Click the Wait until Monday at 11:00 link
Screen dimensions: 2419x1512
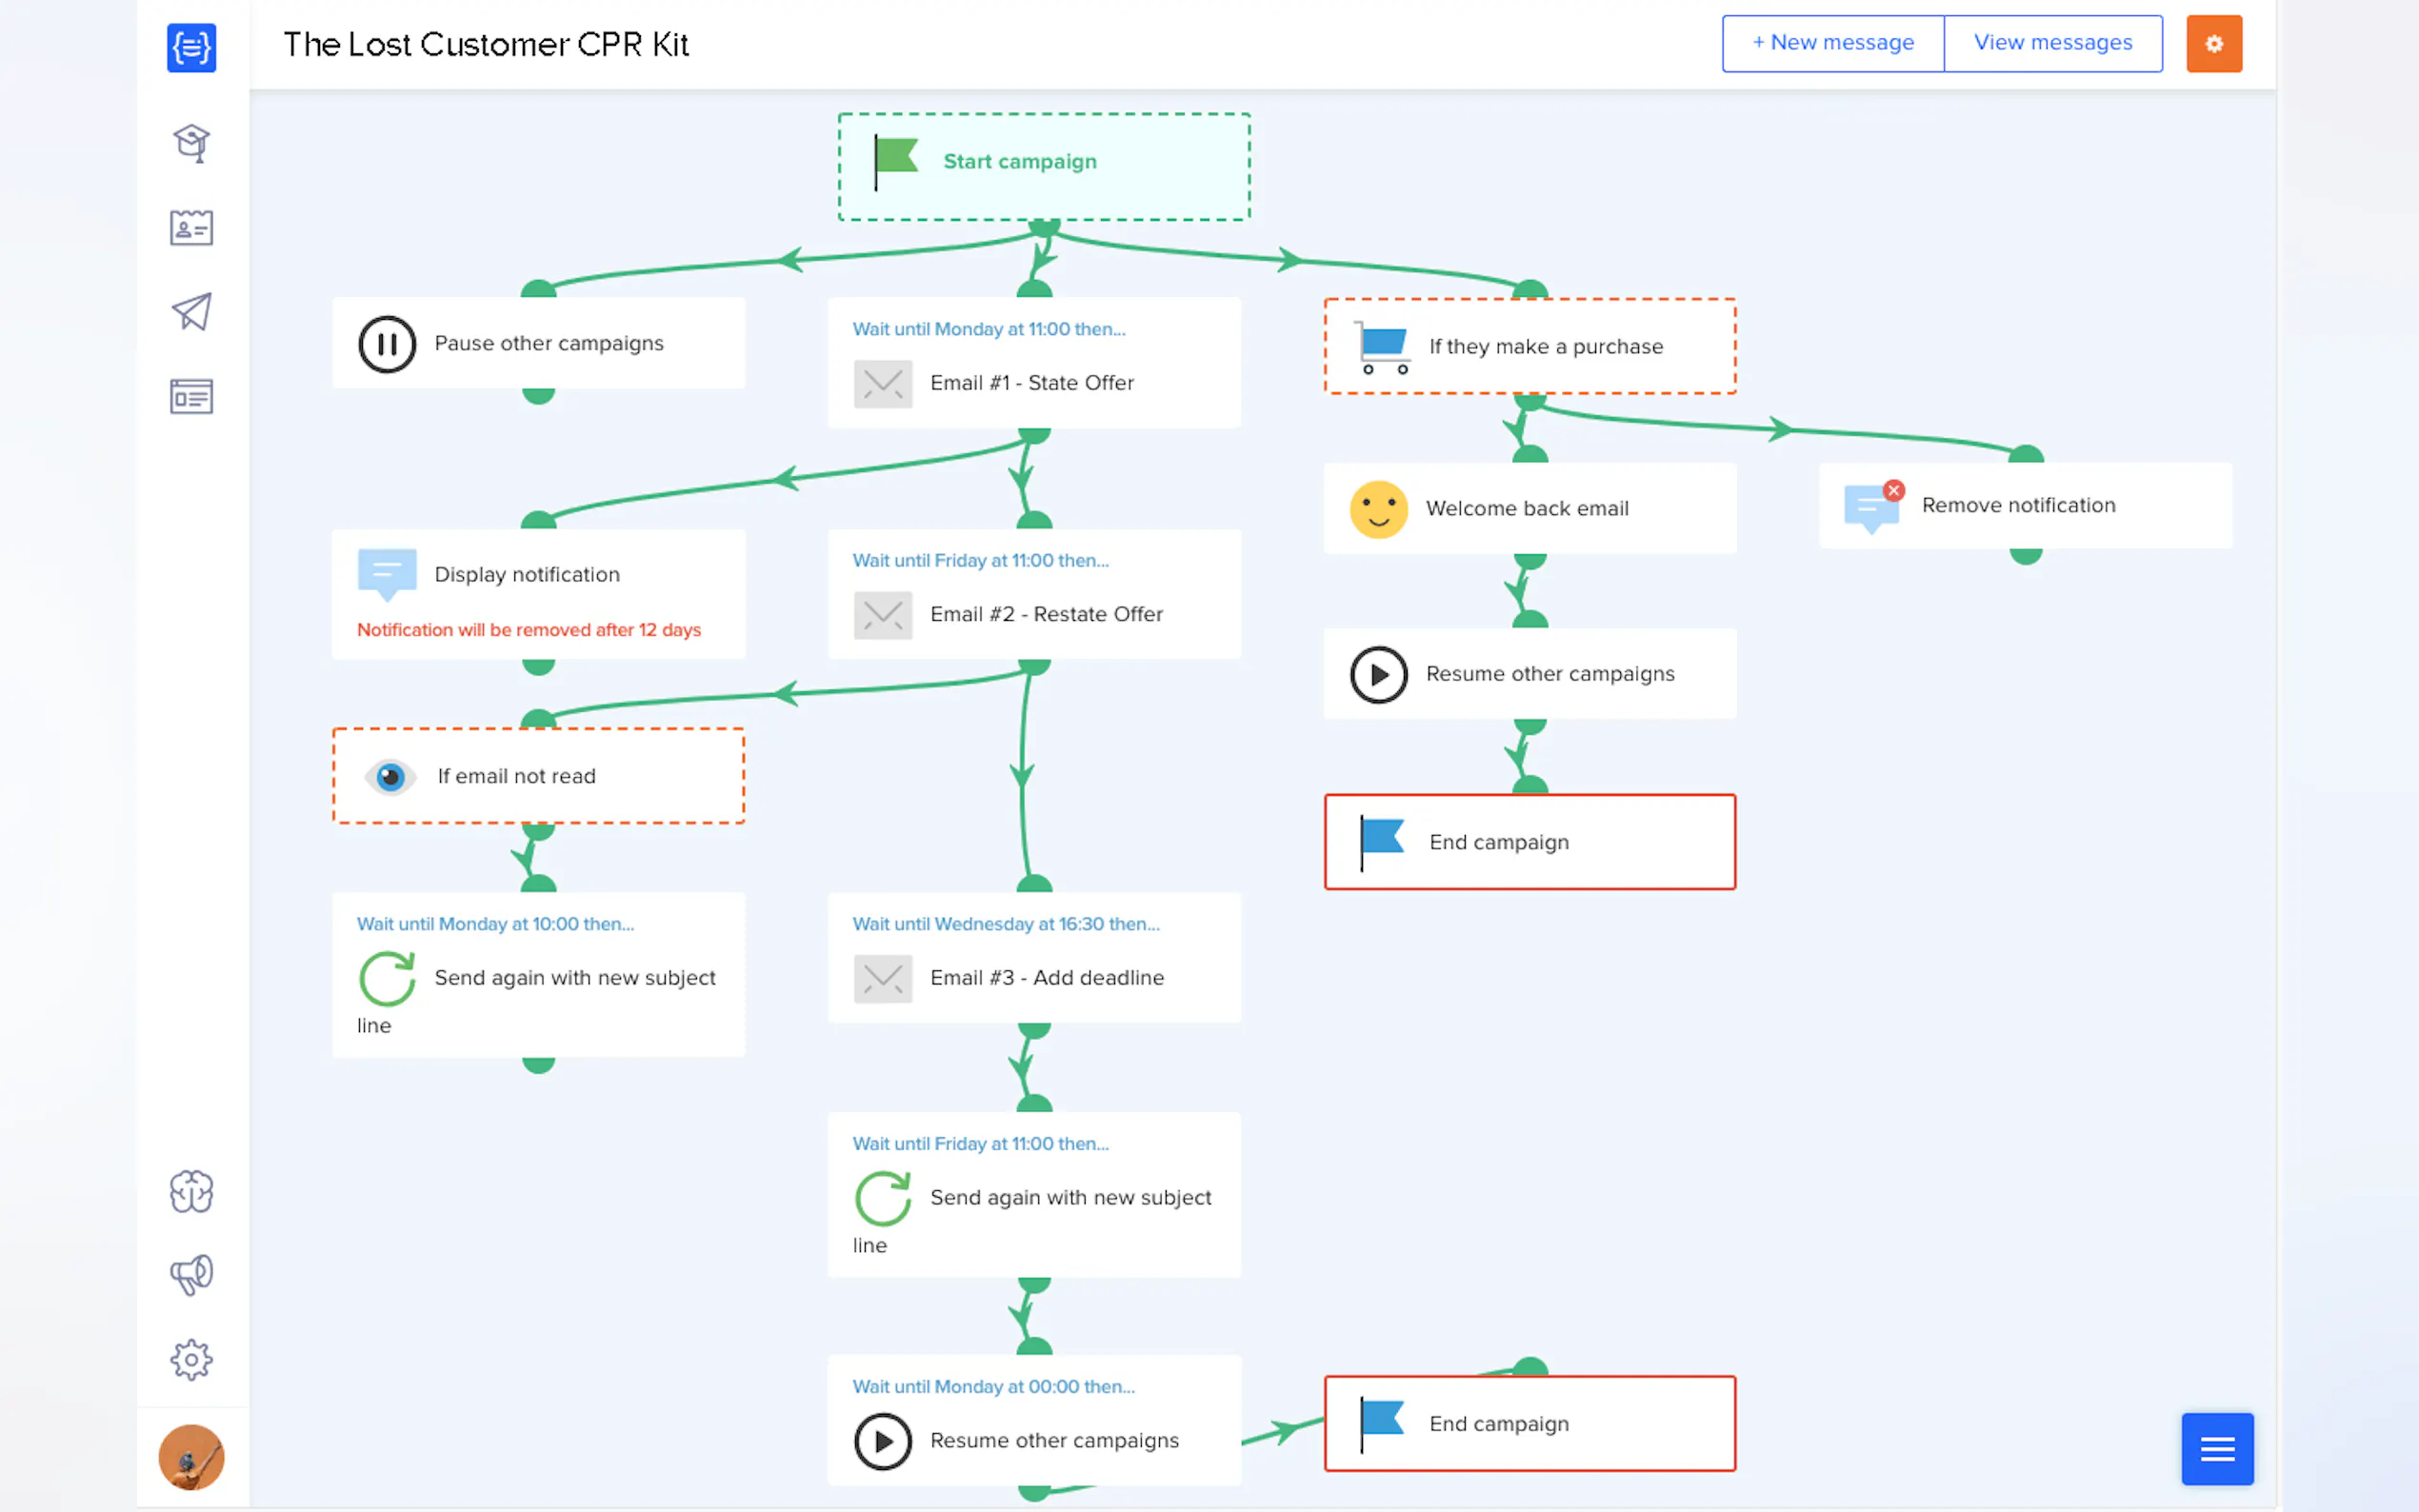pos(988,329)
